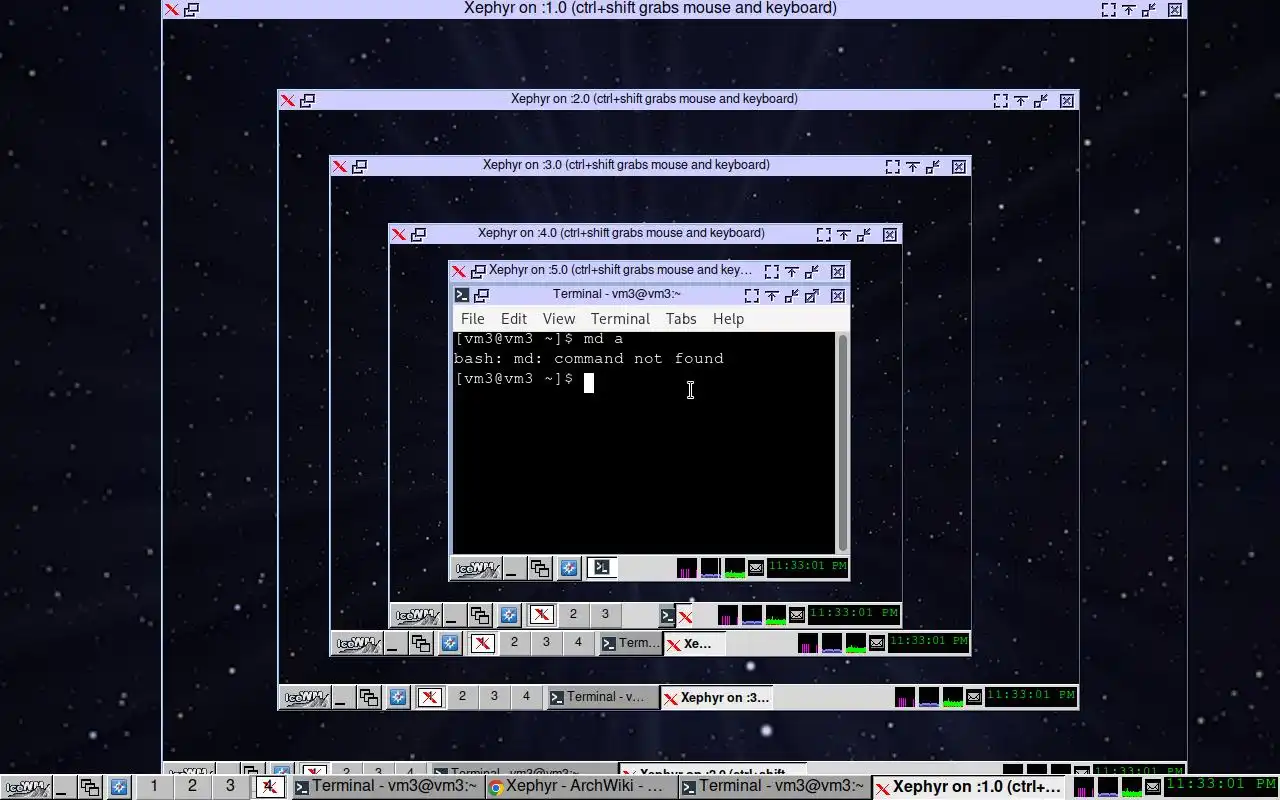Click the mail icon on the host taskbar

(x=1153, y=787)
